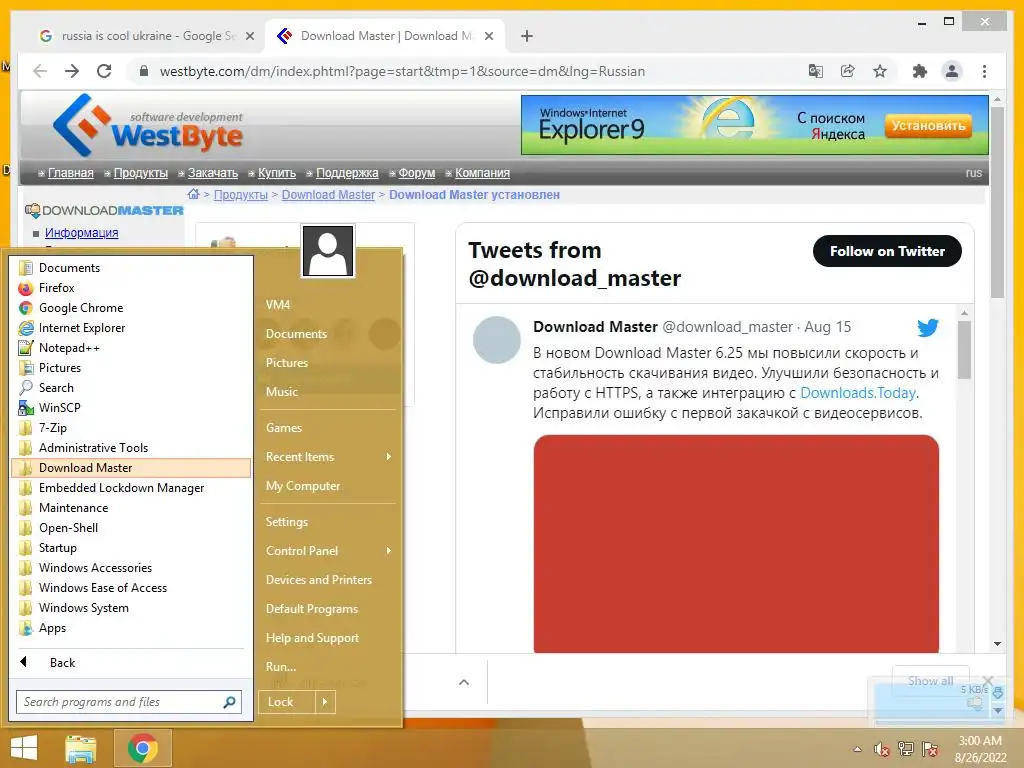Viewport: 1024px width, 768px height.
Task: Click in Search programs and files field
Action: (x=129, y=702)
